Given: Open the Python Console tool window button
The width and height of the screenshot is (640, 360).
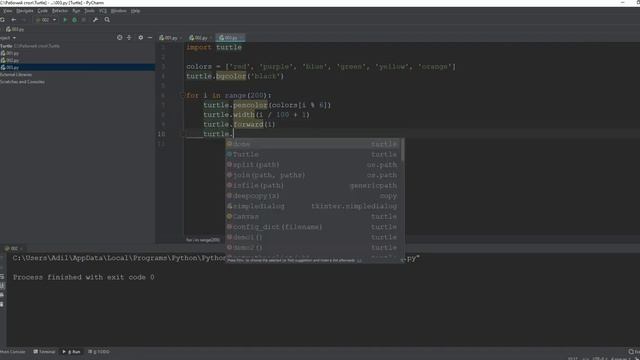Looking at the screenshot, I should pos(13,352).
